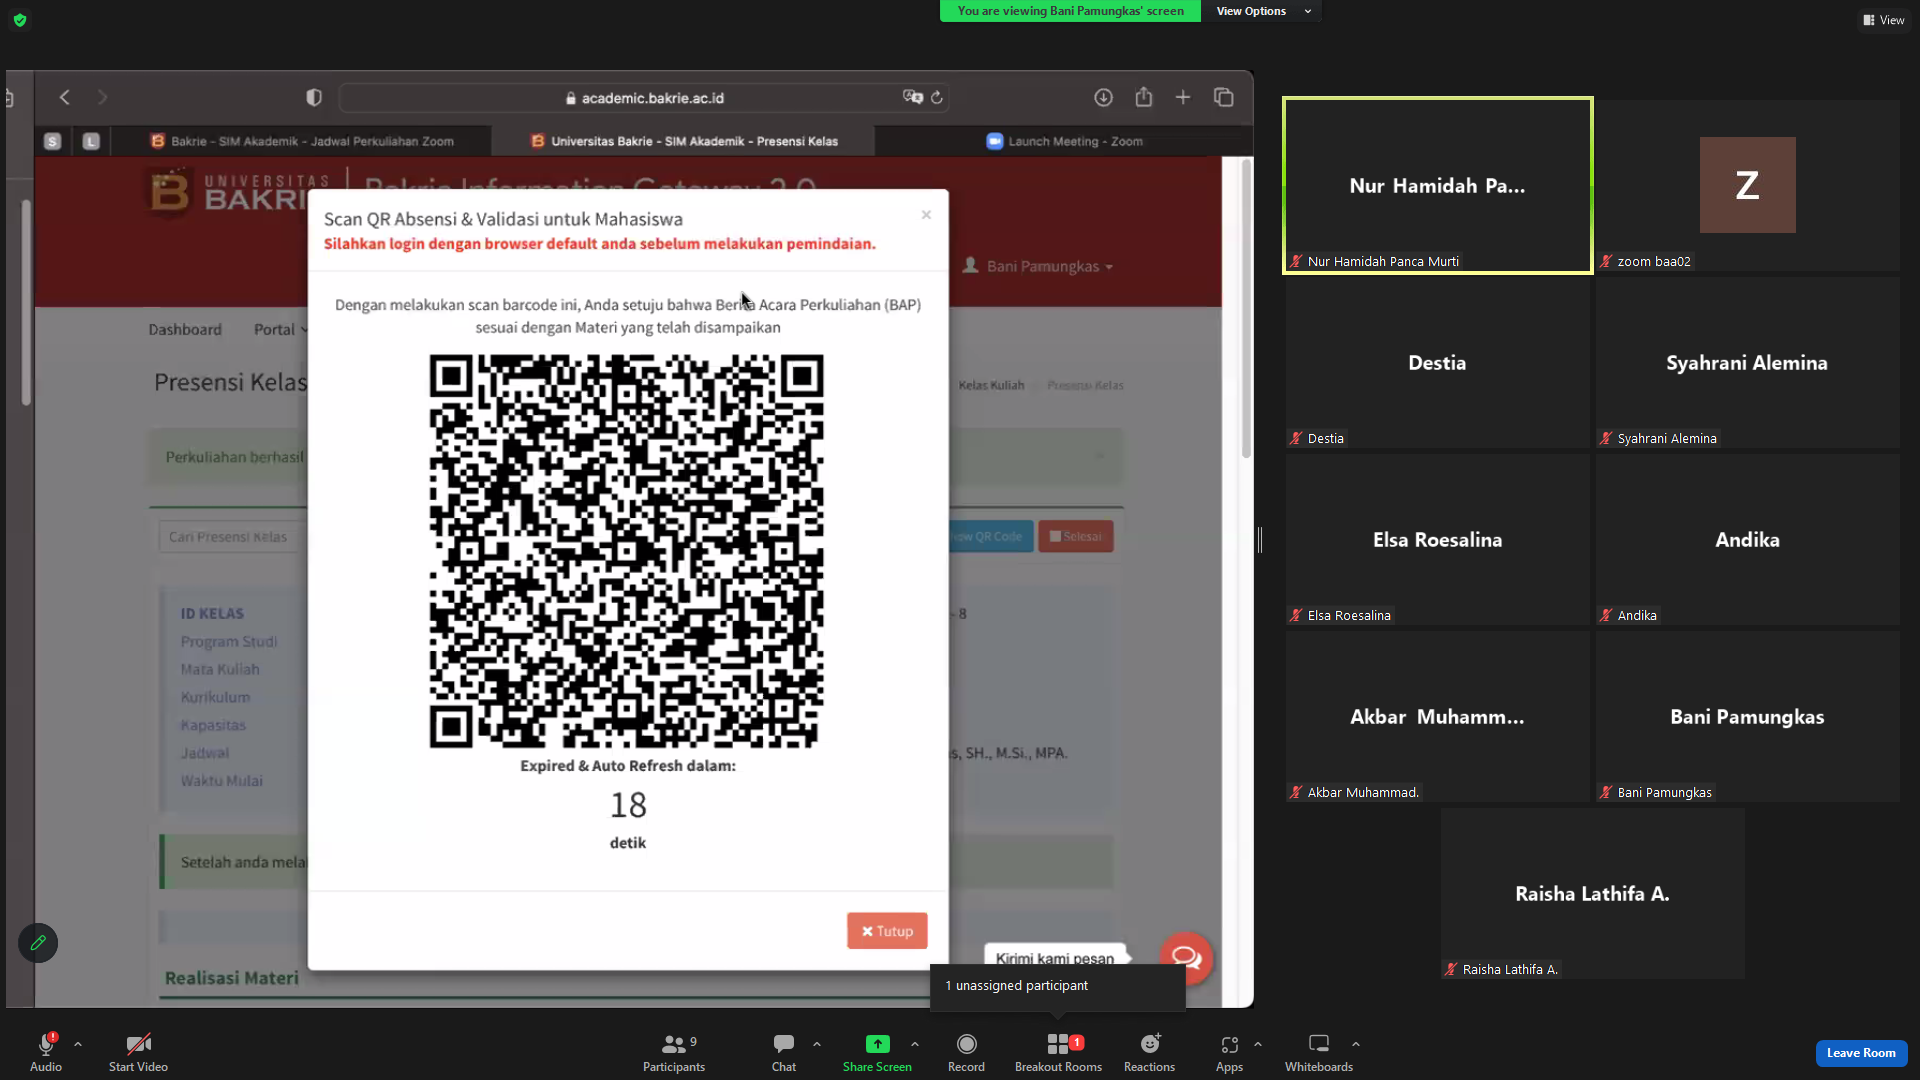Switch to Launch Meeting - Zoom tab
The width and height of the screenshot is (1920, 1080).
1064,141
